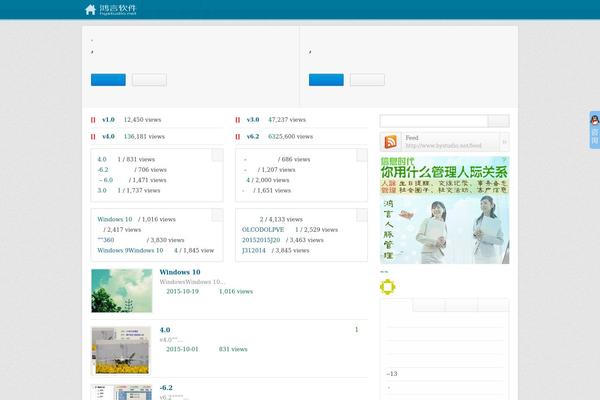Screen dimensions: 600x400
Task: Open 'Windows 9Windows 10' link
Action: click(130, 250)
